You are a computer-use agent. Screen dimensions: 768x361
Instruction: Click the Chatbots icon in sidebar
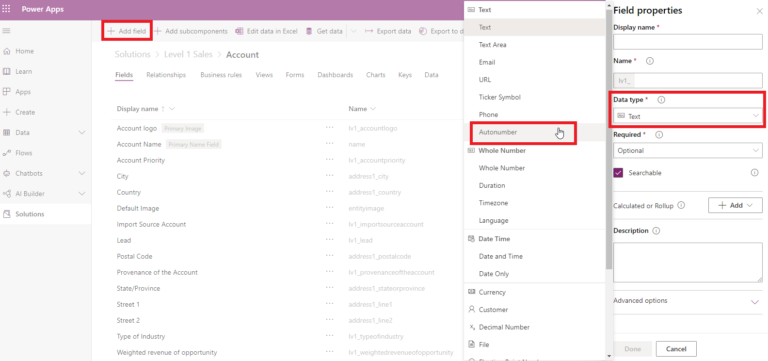(6, 173)
